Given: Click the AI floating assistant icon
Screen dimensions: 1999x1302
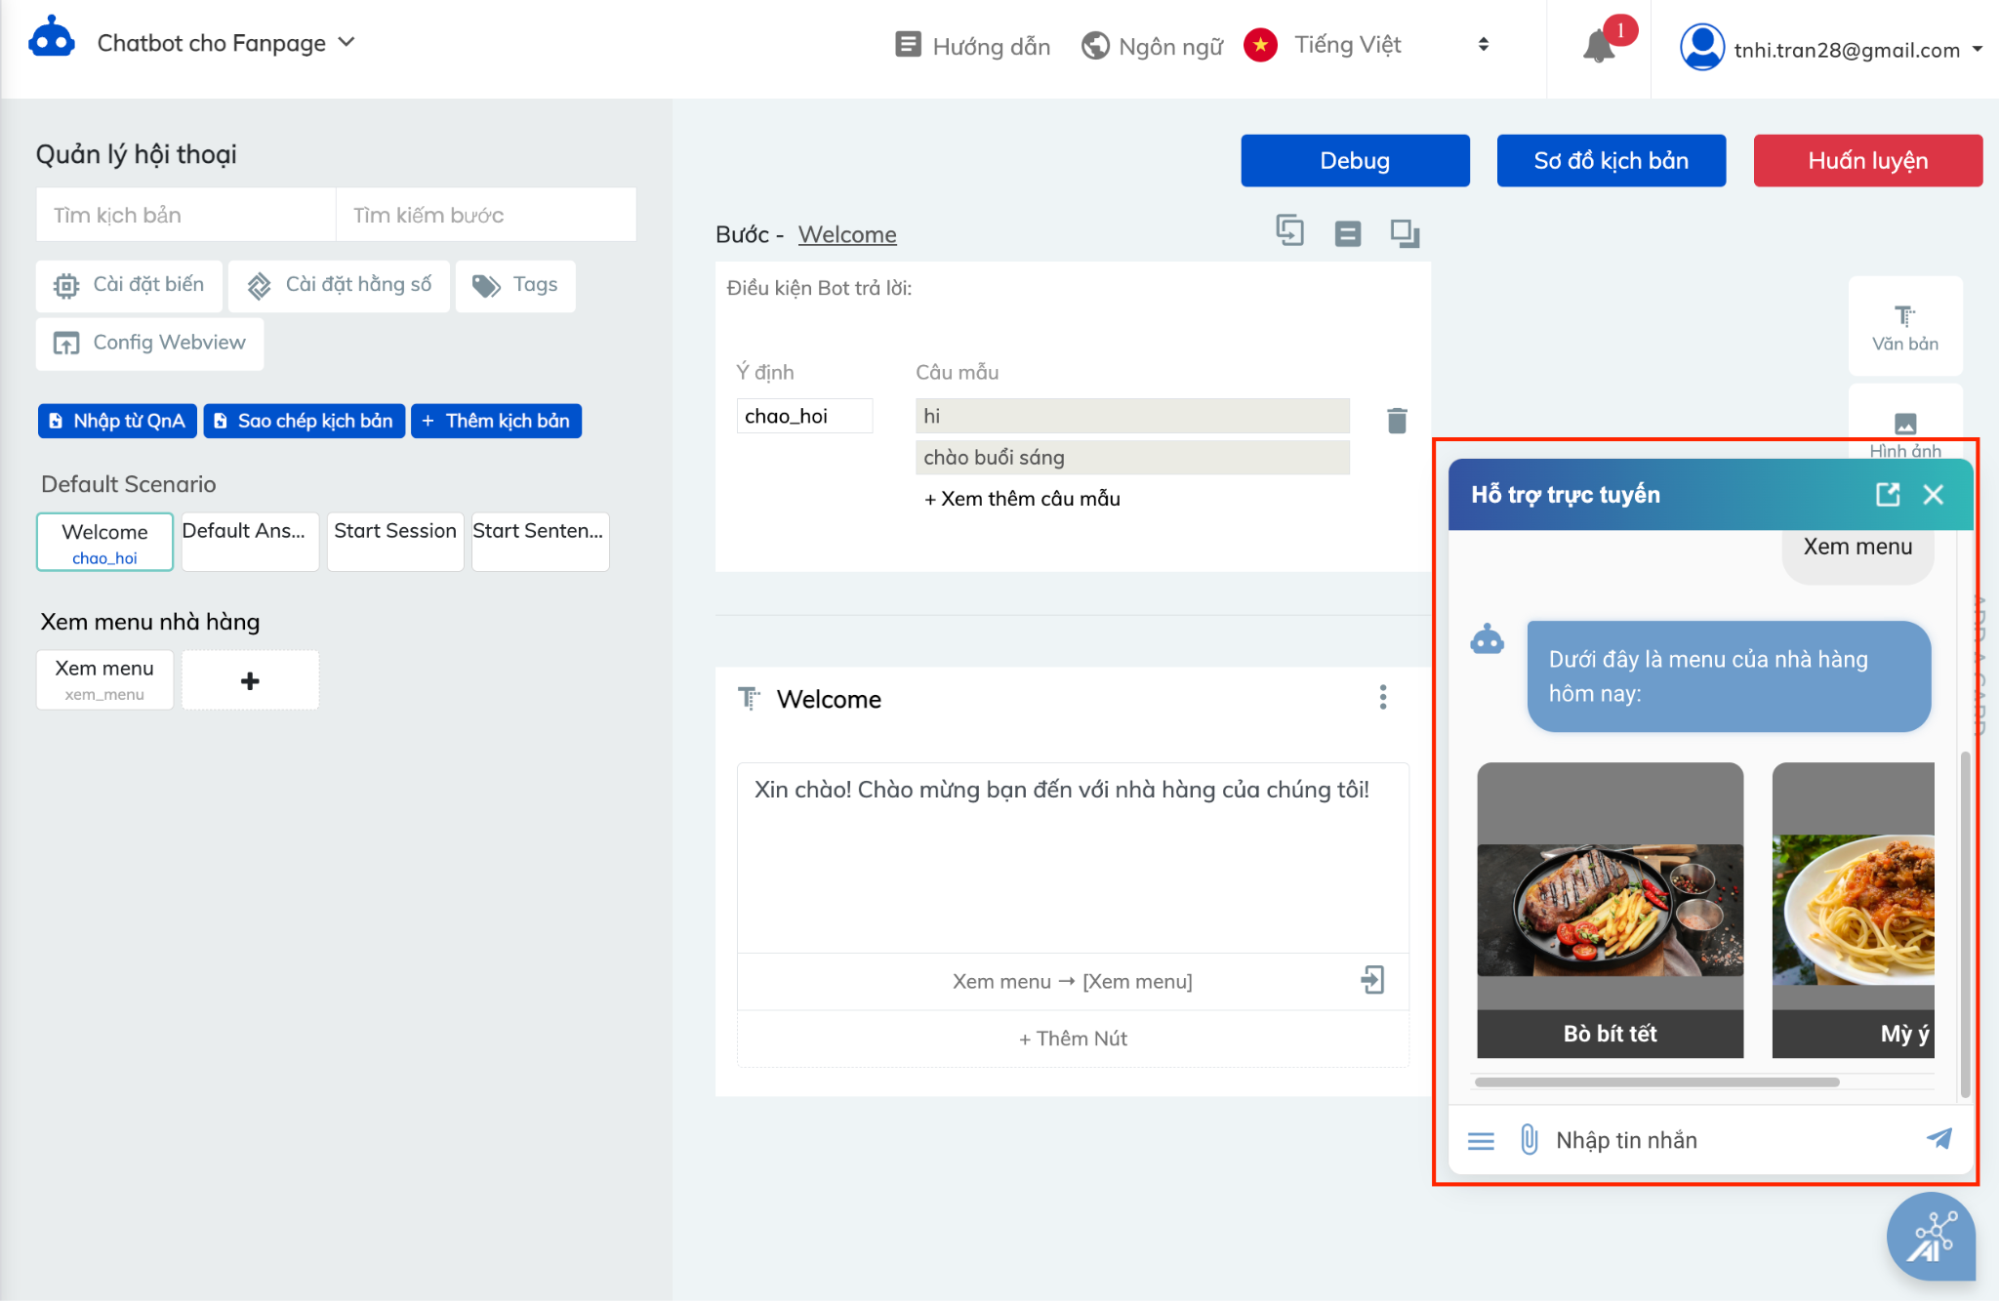Looking at the screenshot, I should click(x=1930, y=1237).
